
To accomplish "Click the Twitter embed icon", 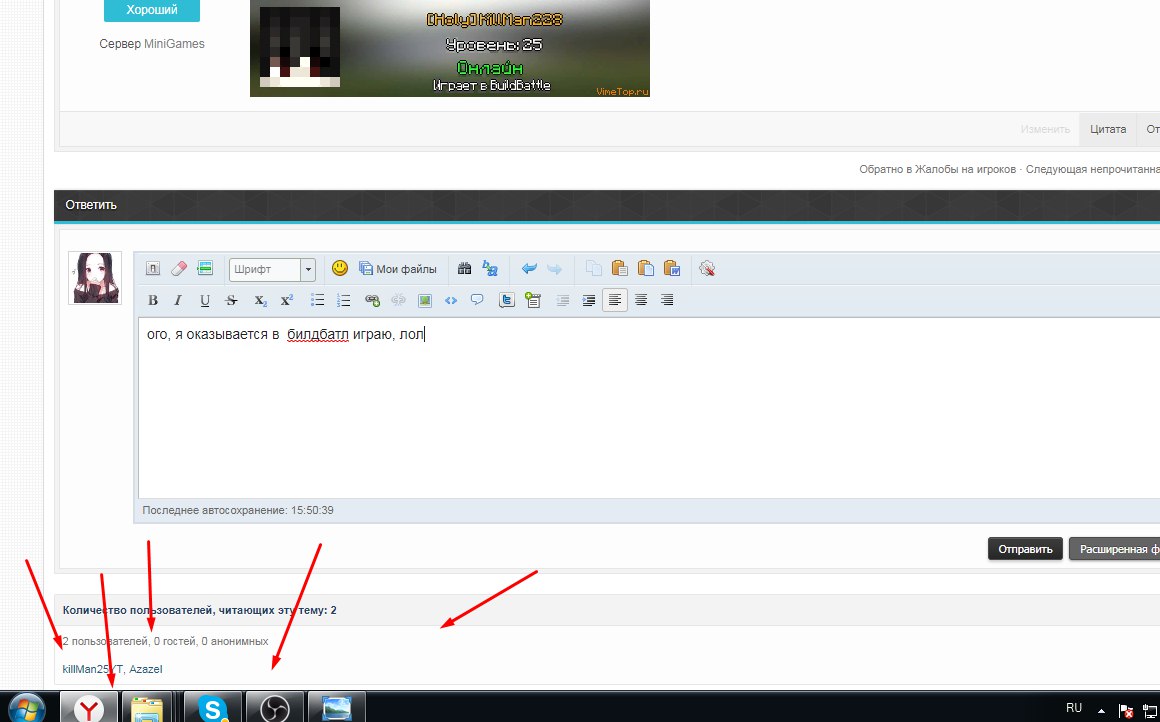I will pos(507,300).
